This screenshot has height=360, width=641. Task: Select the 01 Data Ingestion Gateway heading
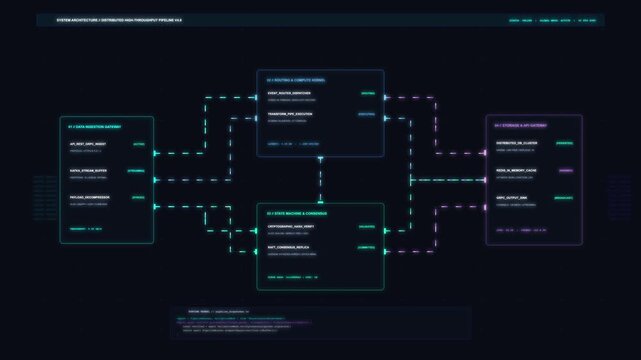(94, 127)
